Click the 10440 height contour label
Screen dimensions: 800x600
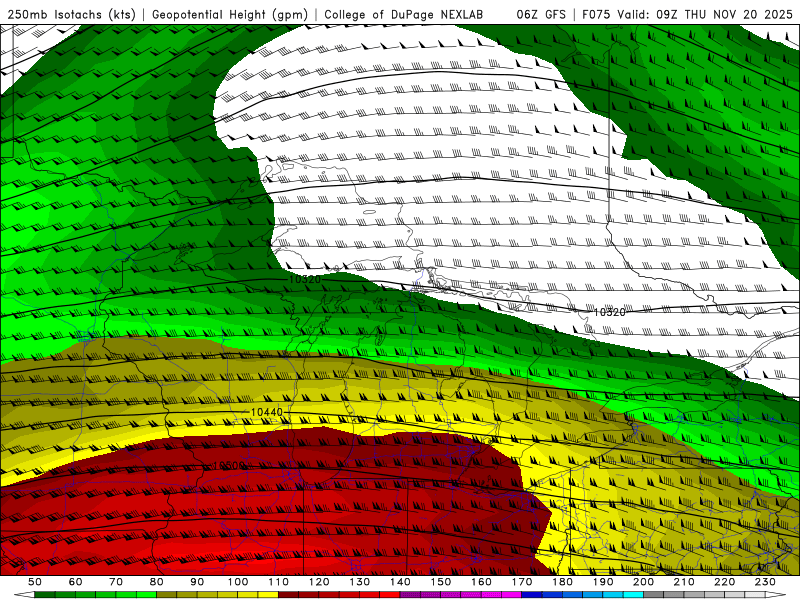(x=266, y=412)
